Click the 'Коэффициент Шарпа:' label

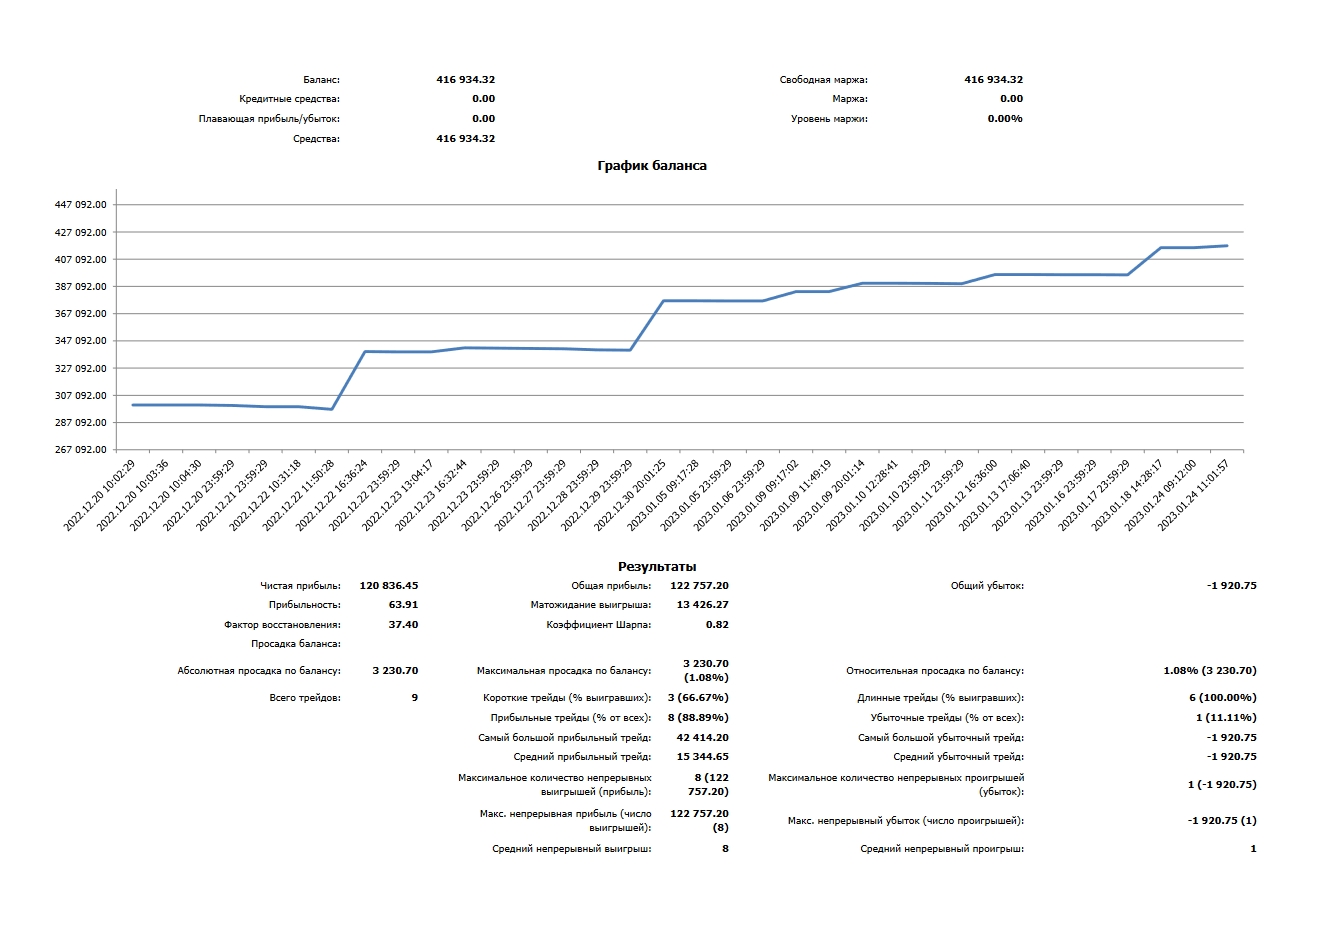coord(599,625)
